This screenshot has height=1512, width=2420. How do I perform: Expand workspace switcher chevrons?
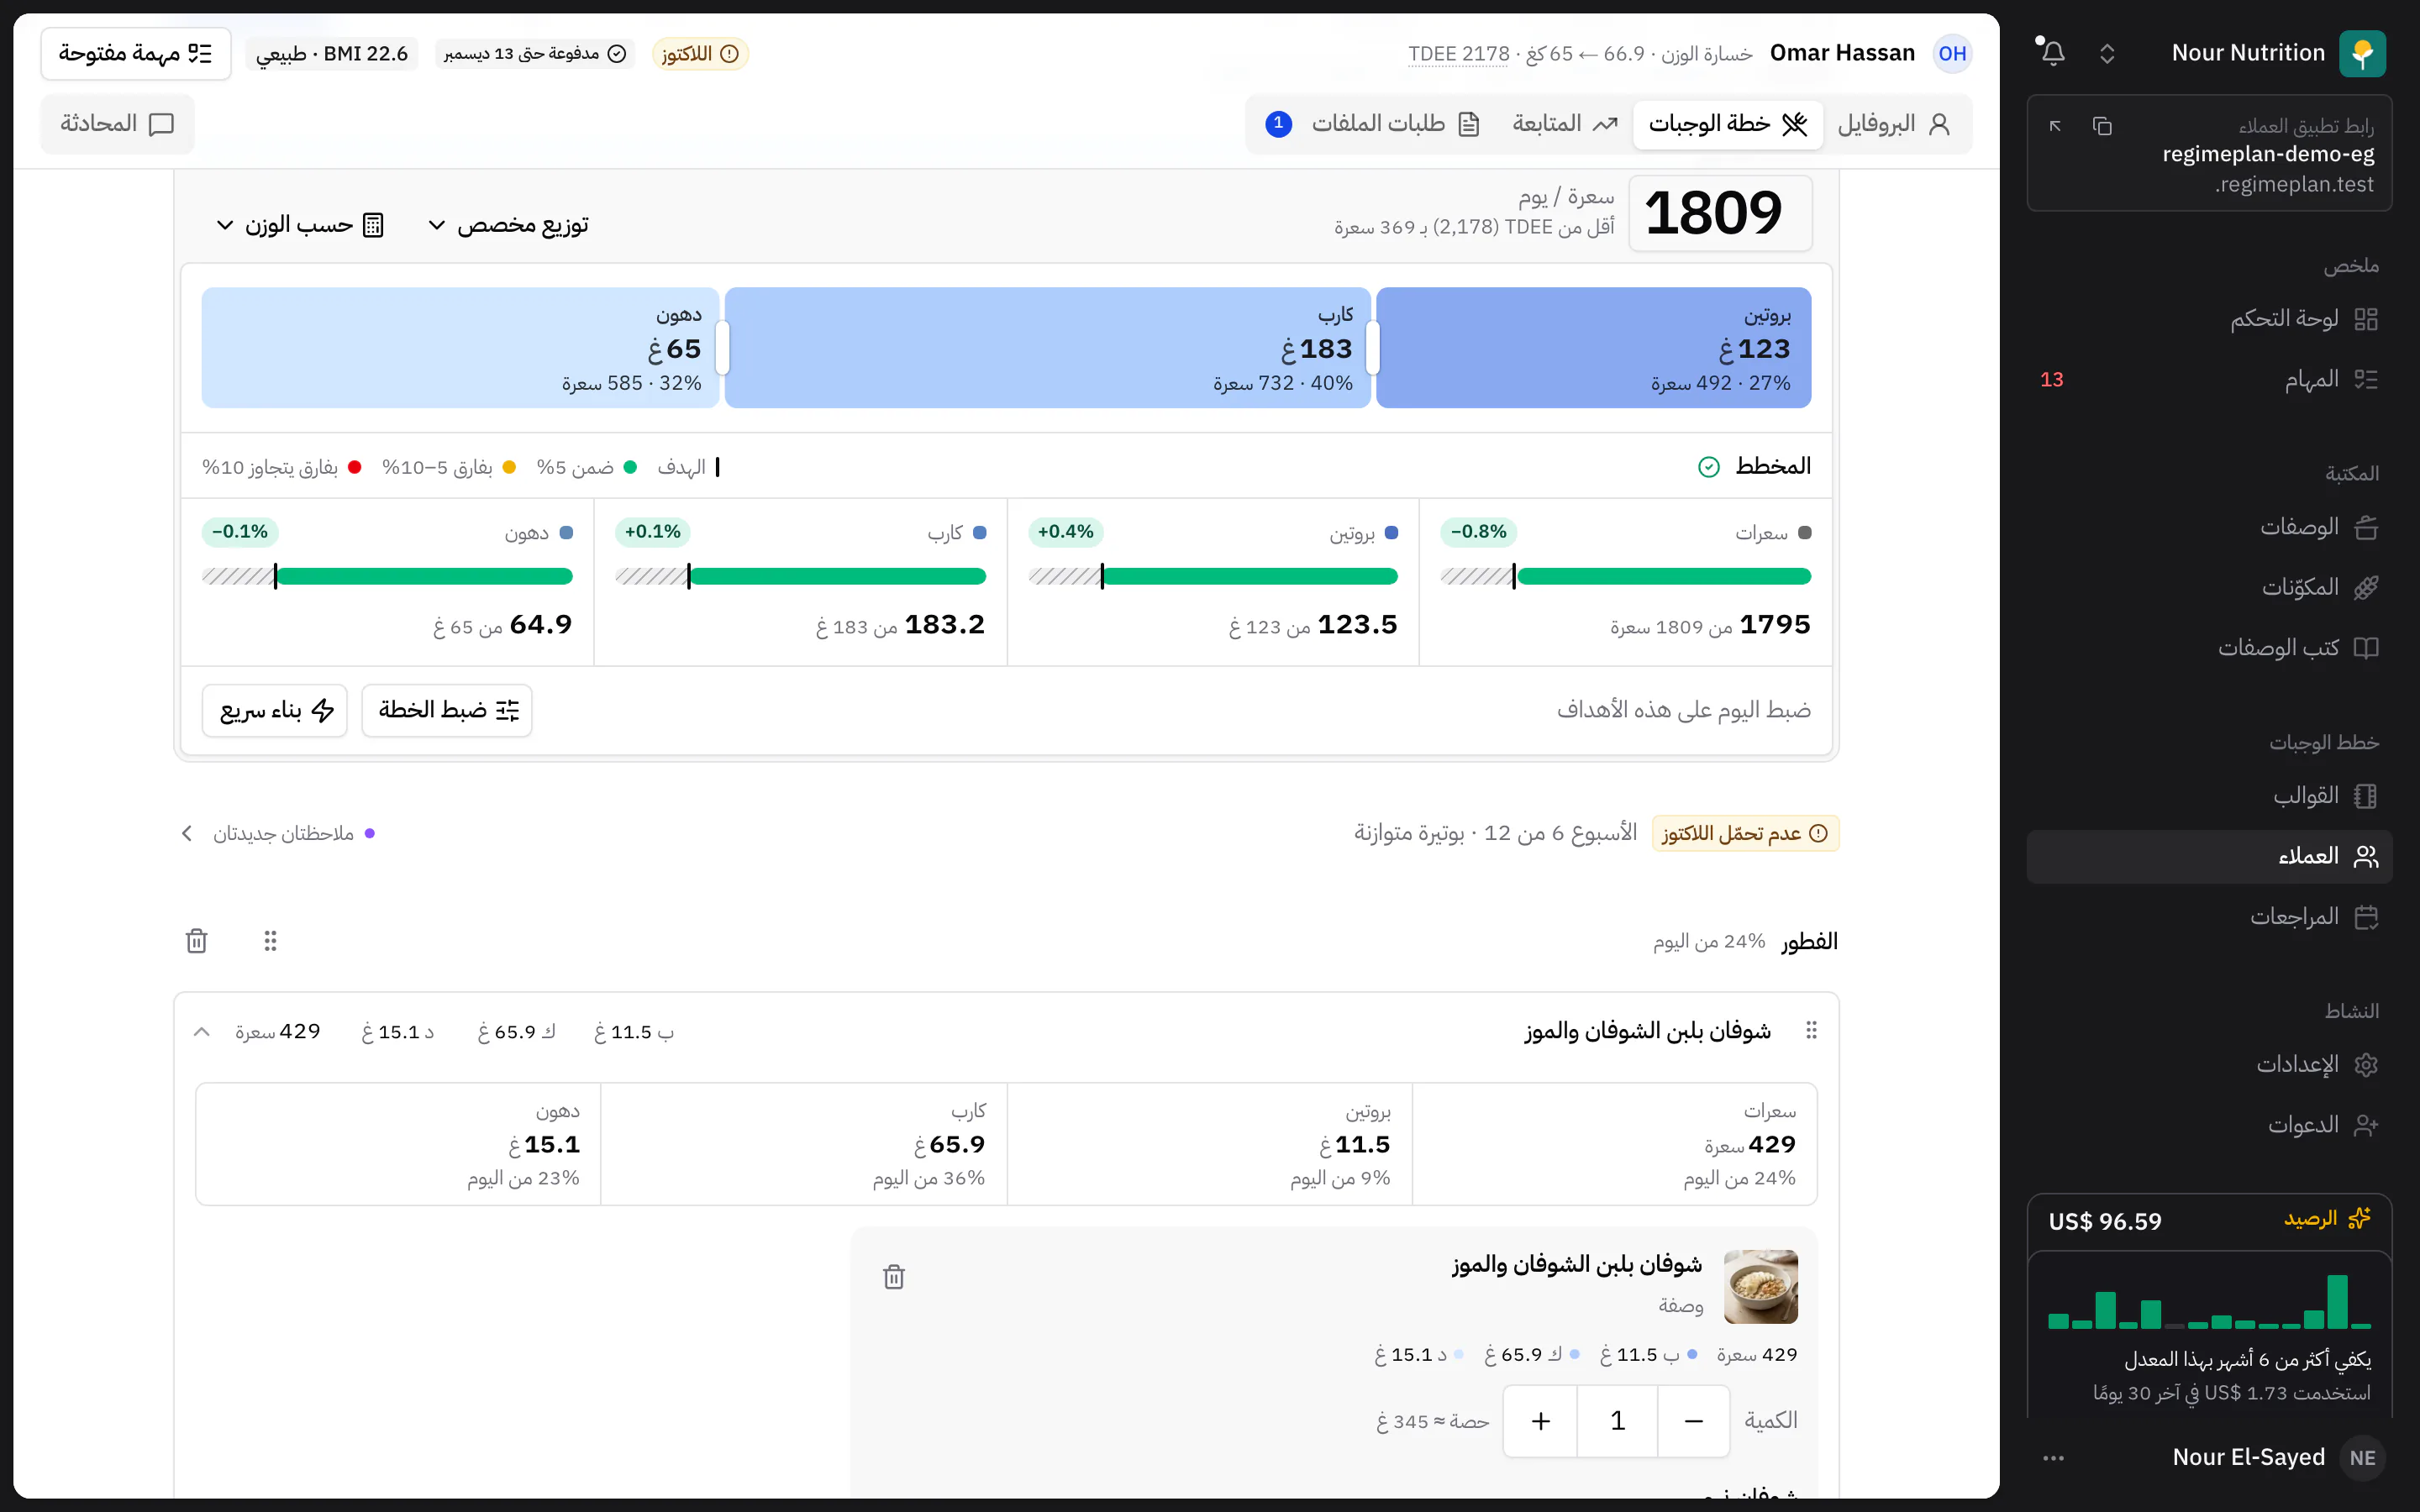point(2107,53)
